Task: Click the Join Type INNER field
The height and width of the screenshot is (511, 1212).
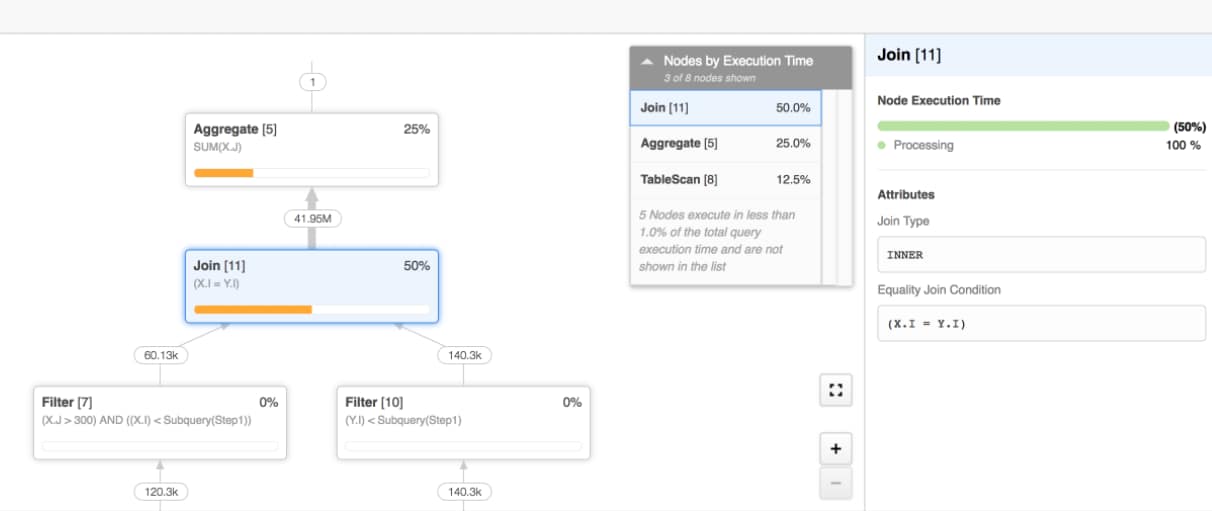Action: [x=1041, y=254]
